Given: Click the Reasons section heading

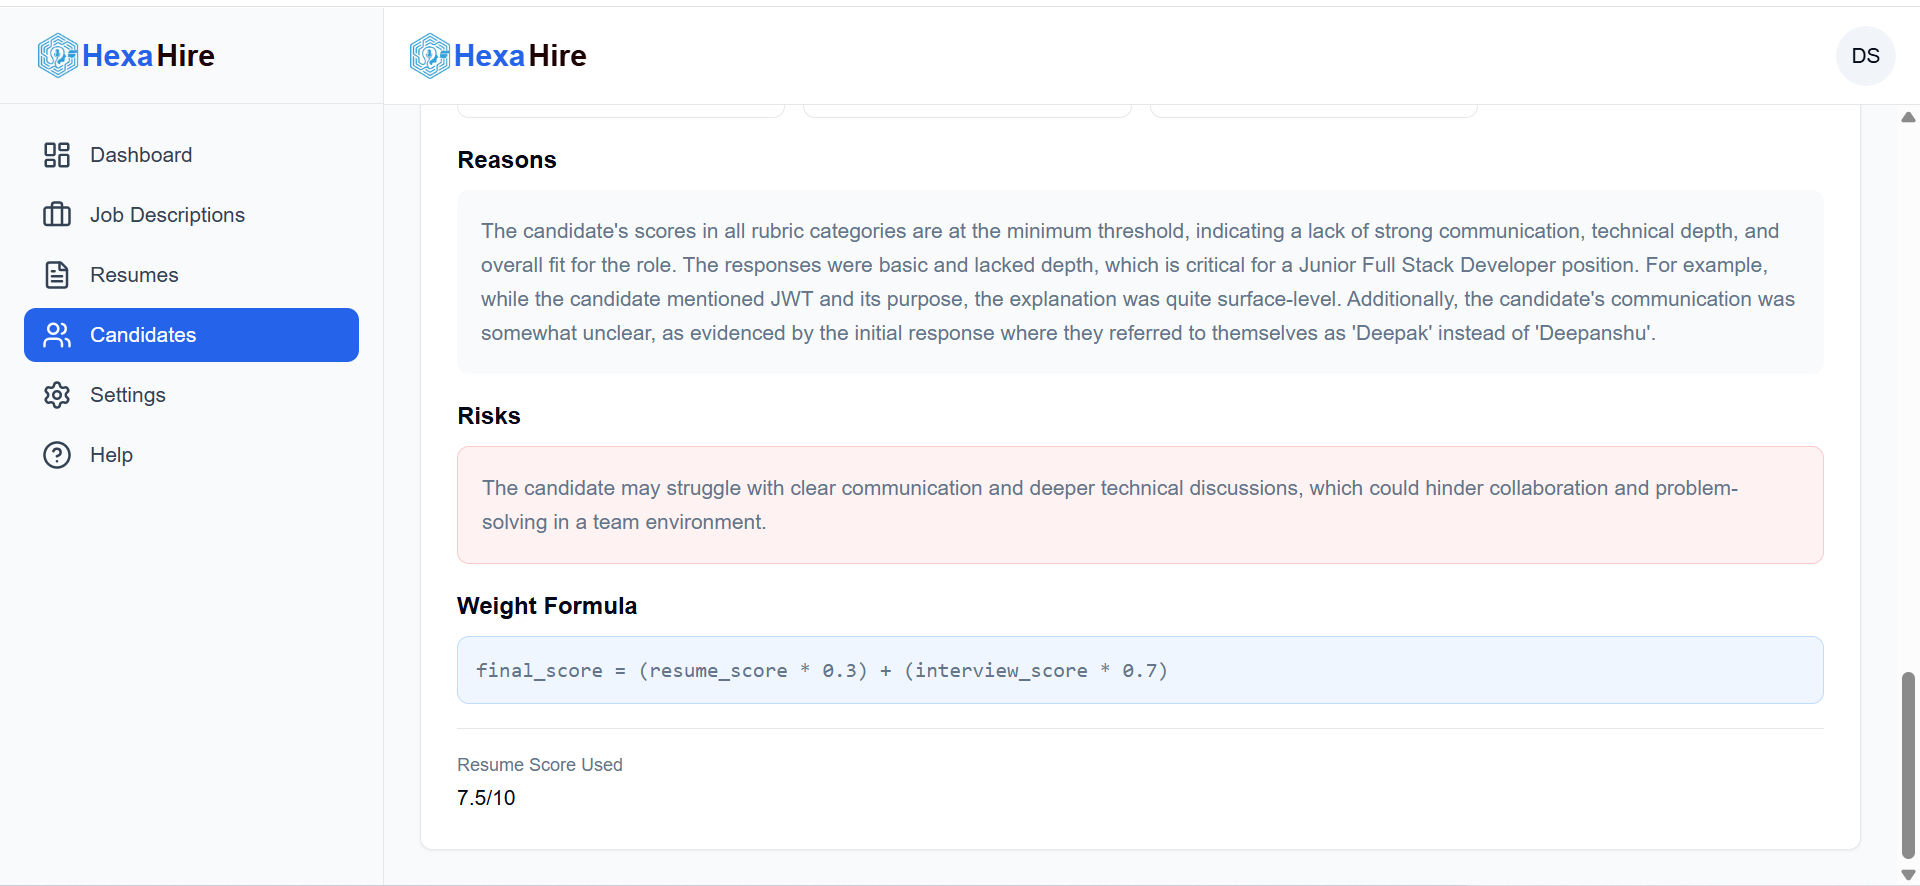Looking at the screenshot, I should [506, 160].
